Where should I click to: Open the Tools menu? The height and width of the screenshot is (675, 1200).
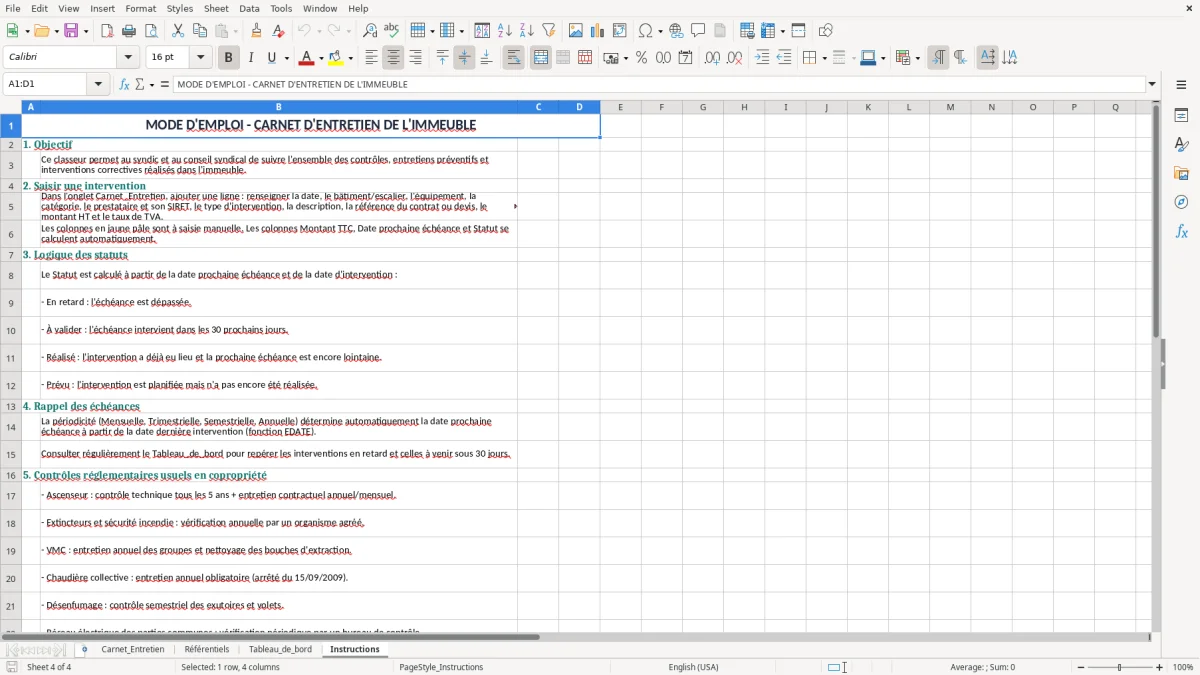281,8
